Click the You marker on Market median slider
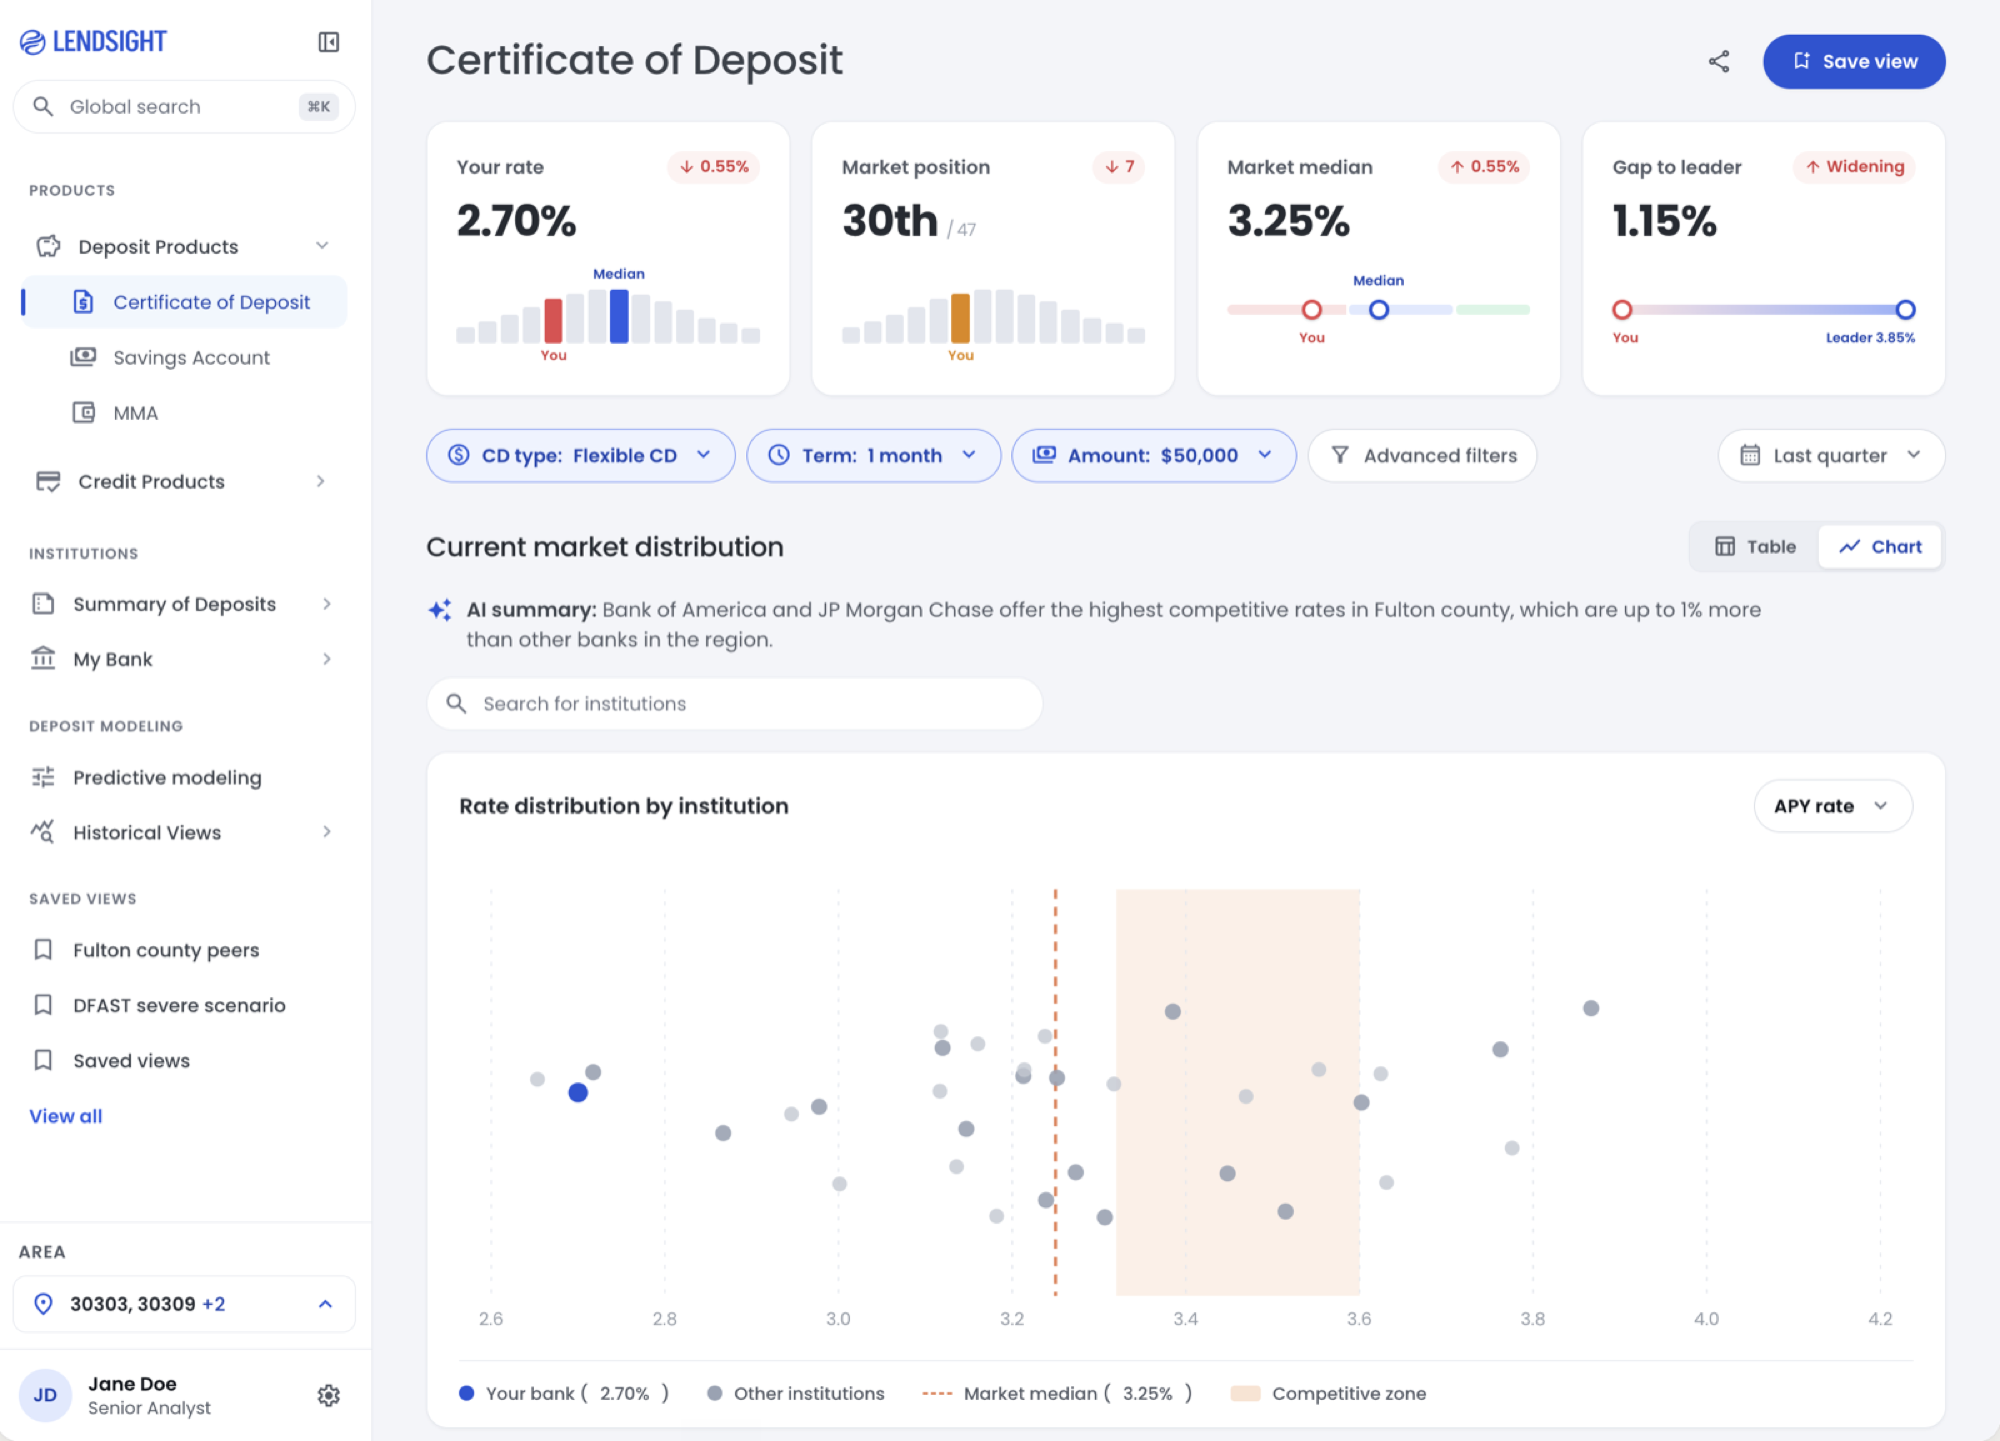 click(1311, 310)
